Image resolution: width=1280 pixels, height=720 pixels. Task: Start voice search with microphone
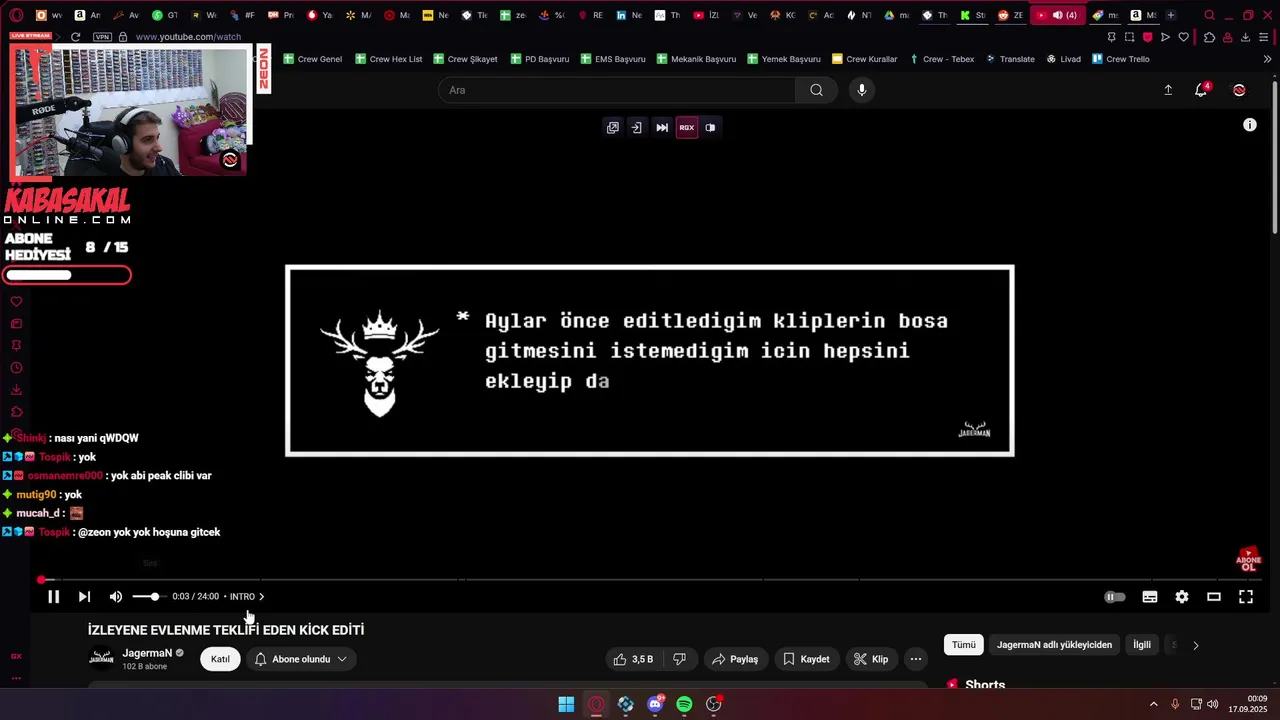tap(862, 90)
